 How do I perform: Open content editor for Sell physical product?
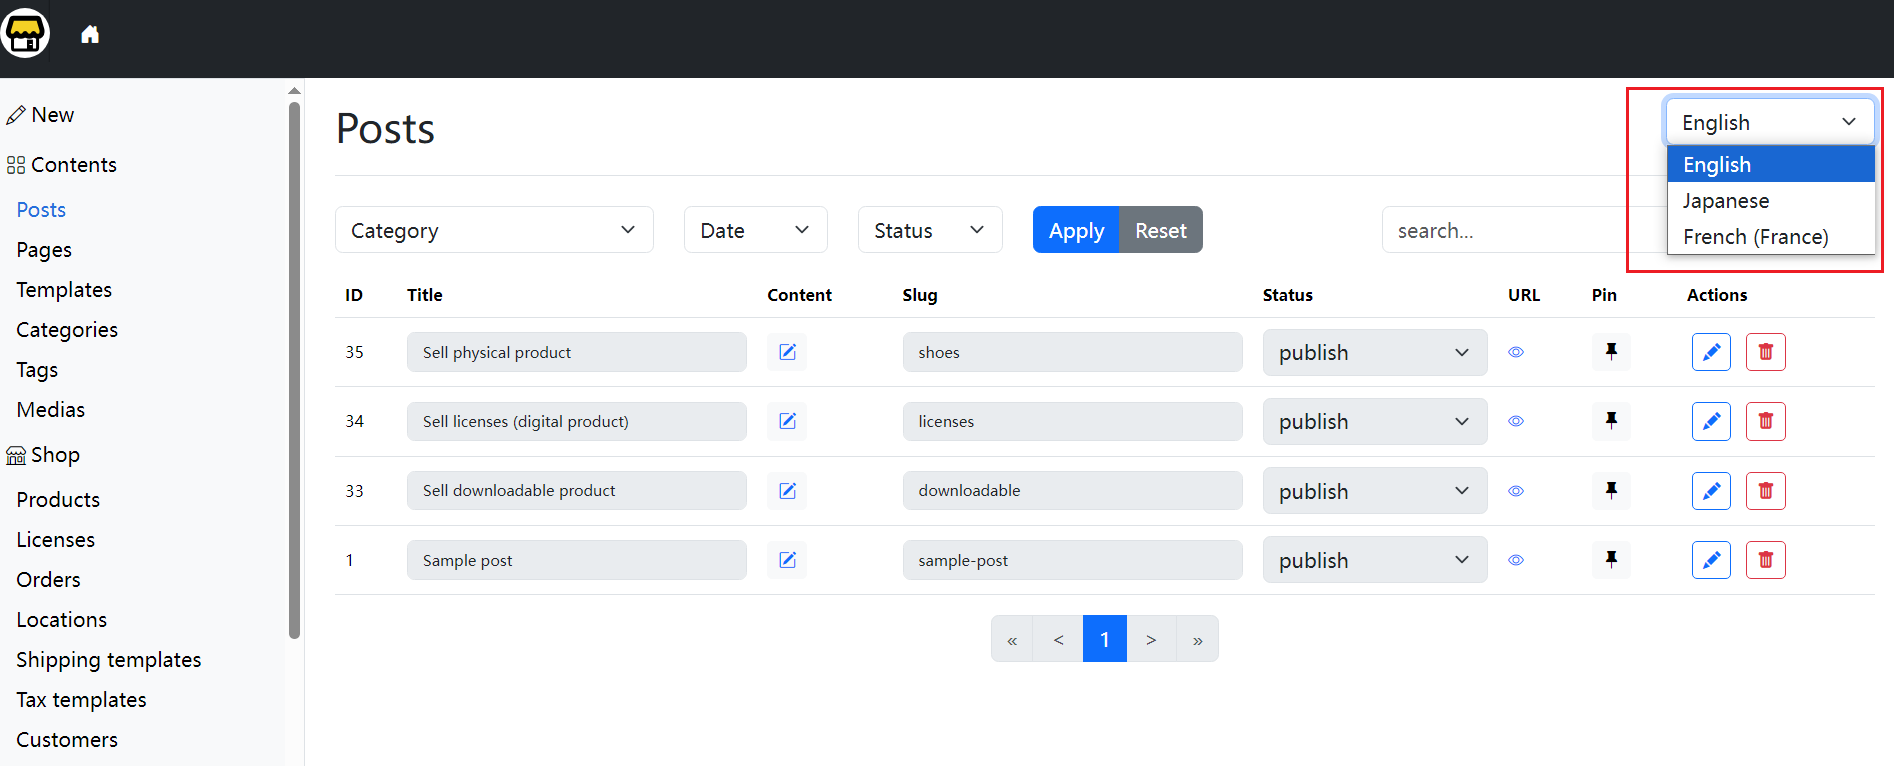pos(787,352)
